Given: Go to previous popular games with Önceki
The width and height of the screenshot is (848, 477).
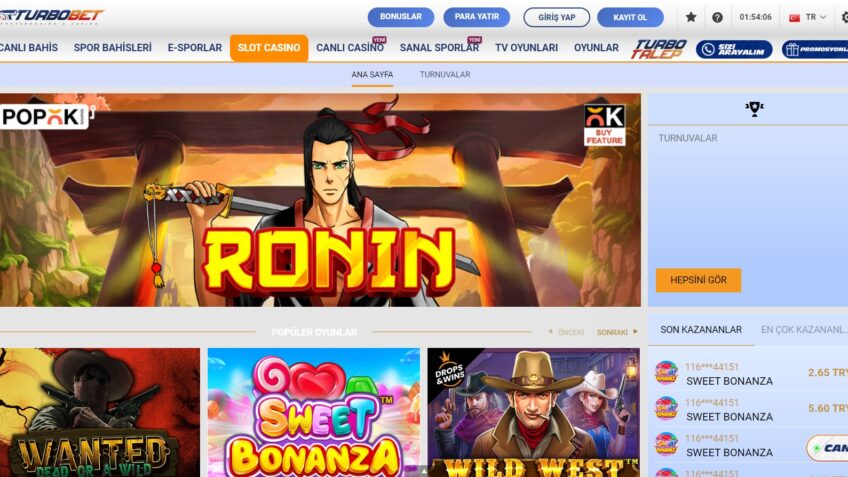Looking at the screenshot, I should coord(566,332).
